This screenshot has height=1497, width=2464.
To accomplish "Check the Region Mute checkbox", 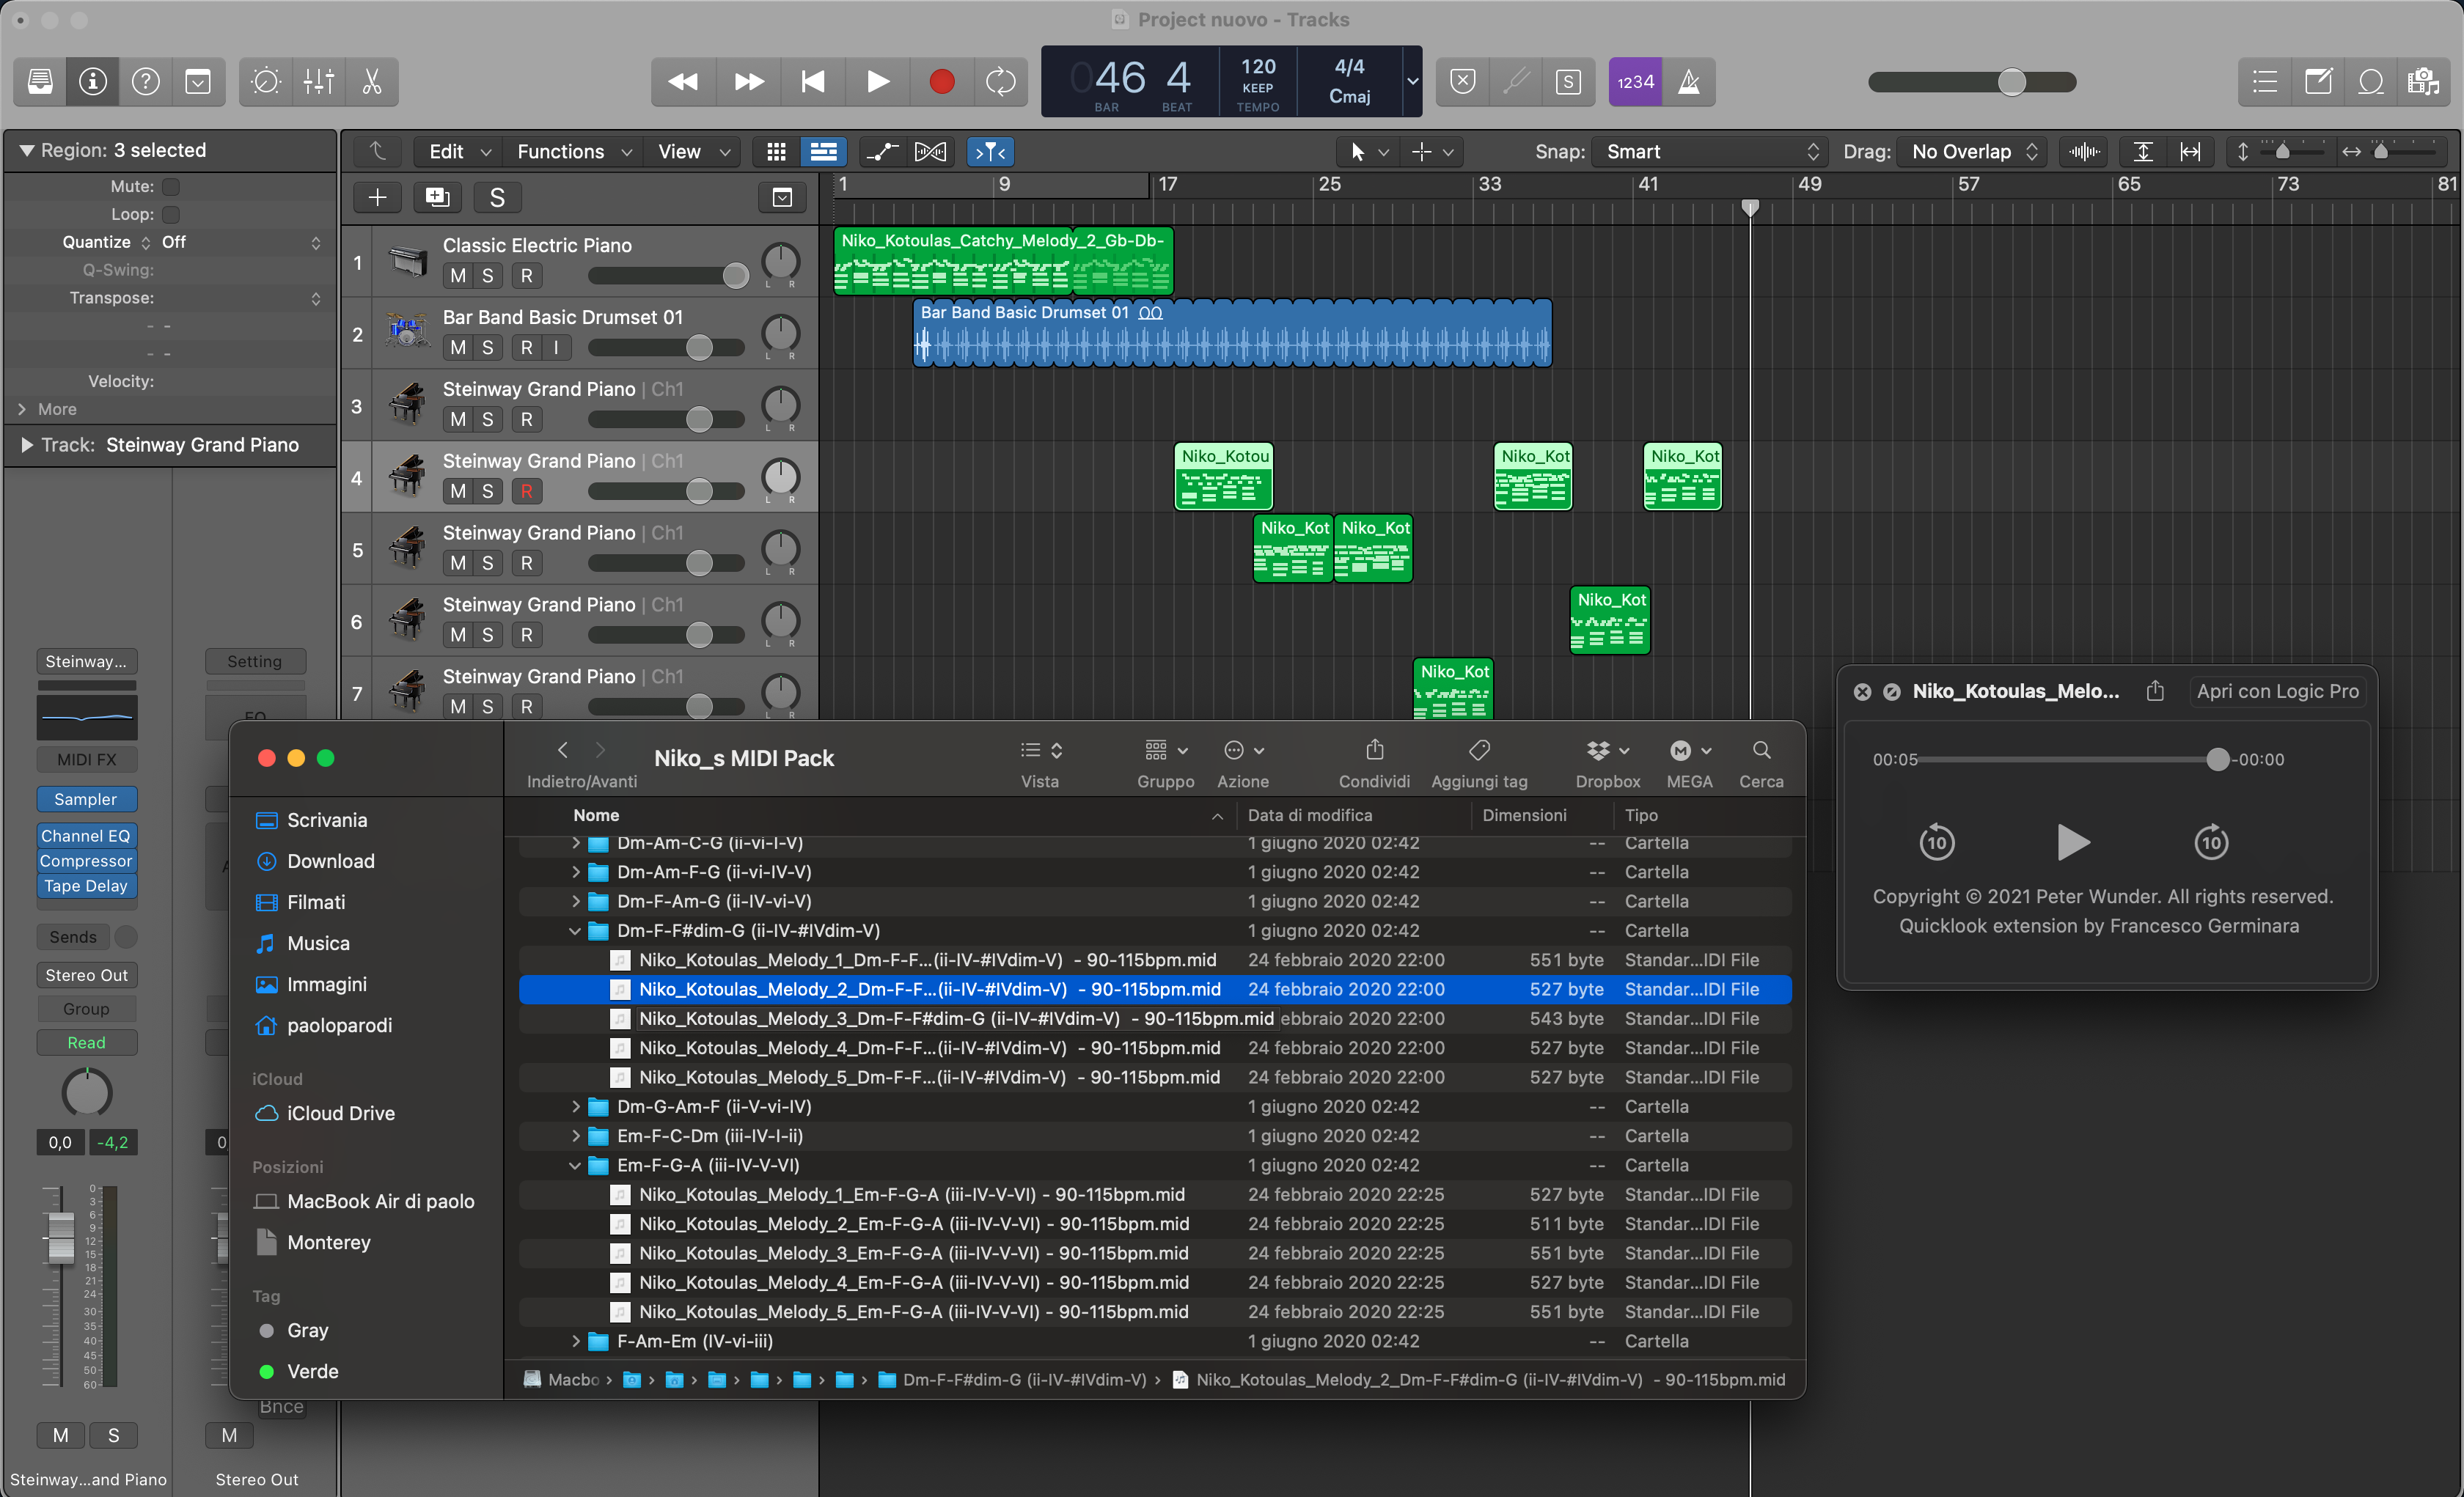I will 171,187.
